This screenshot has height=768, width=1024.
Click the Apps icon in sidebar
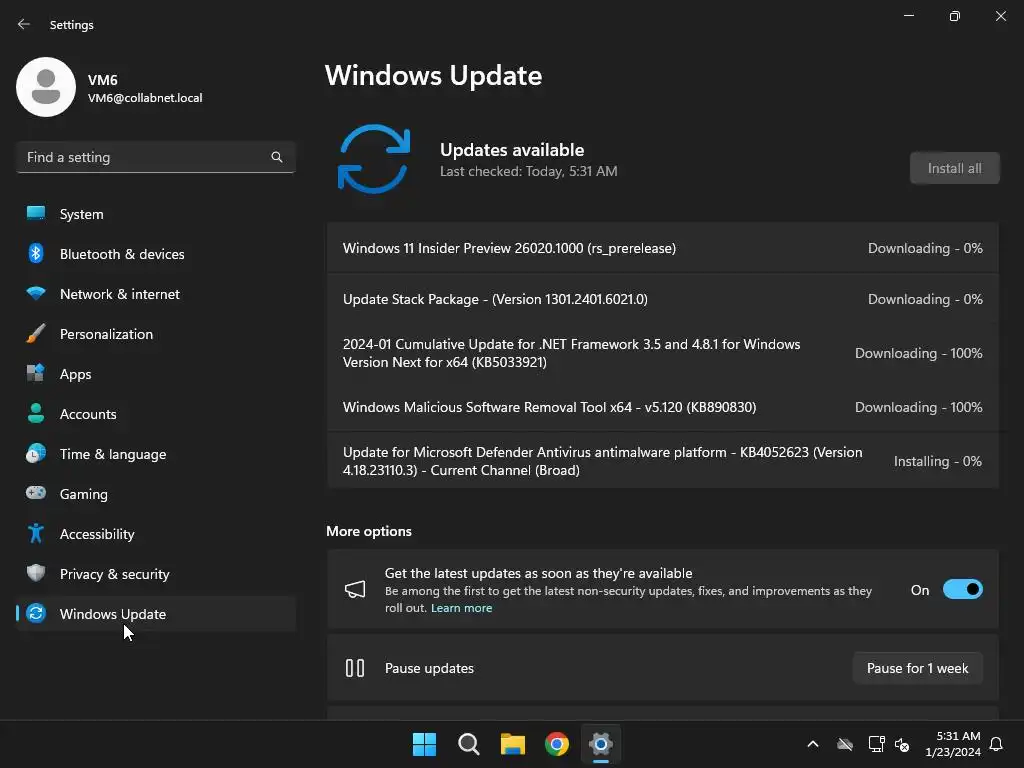coord(36,373)
